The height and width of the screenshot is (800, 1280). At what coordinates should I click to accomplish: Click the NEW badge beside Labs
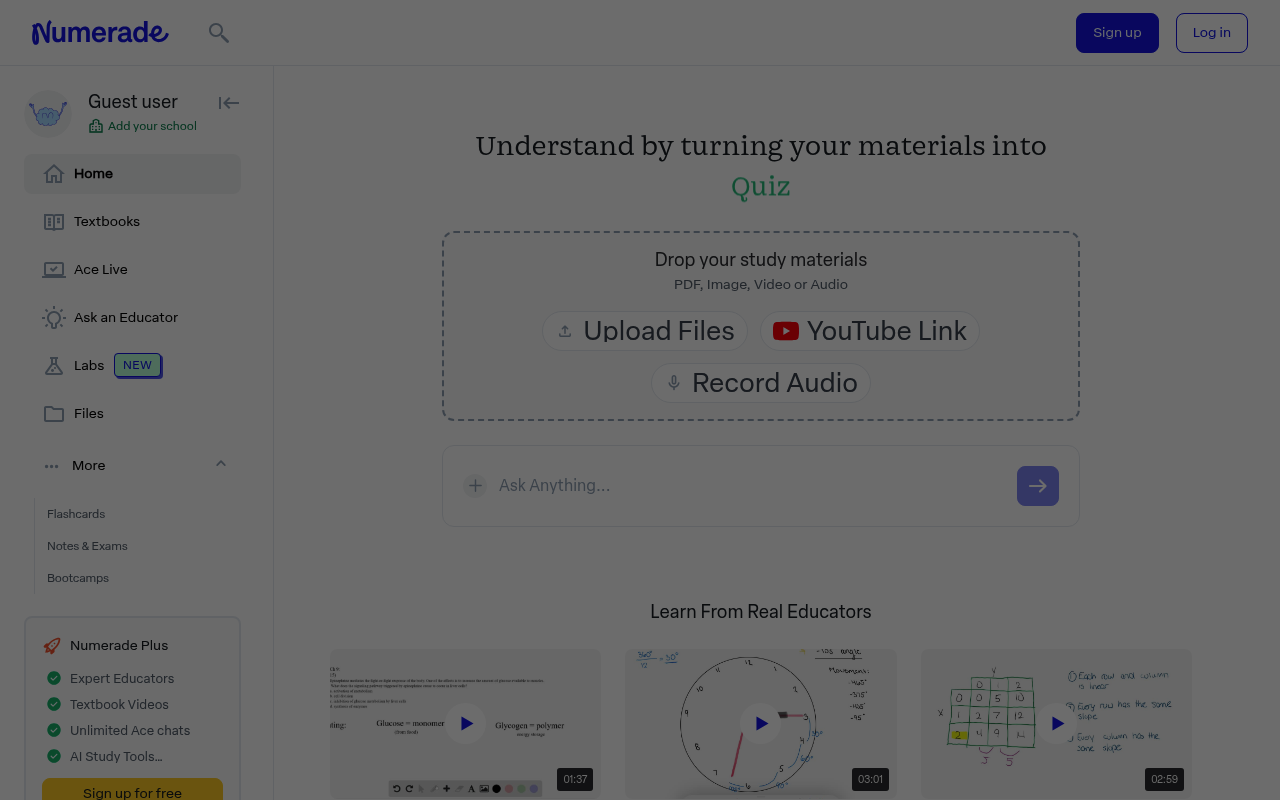pyautogui.click(x=138, y=366)
